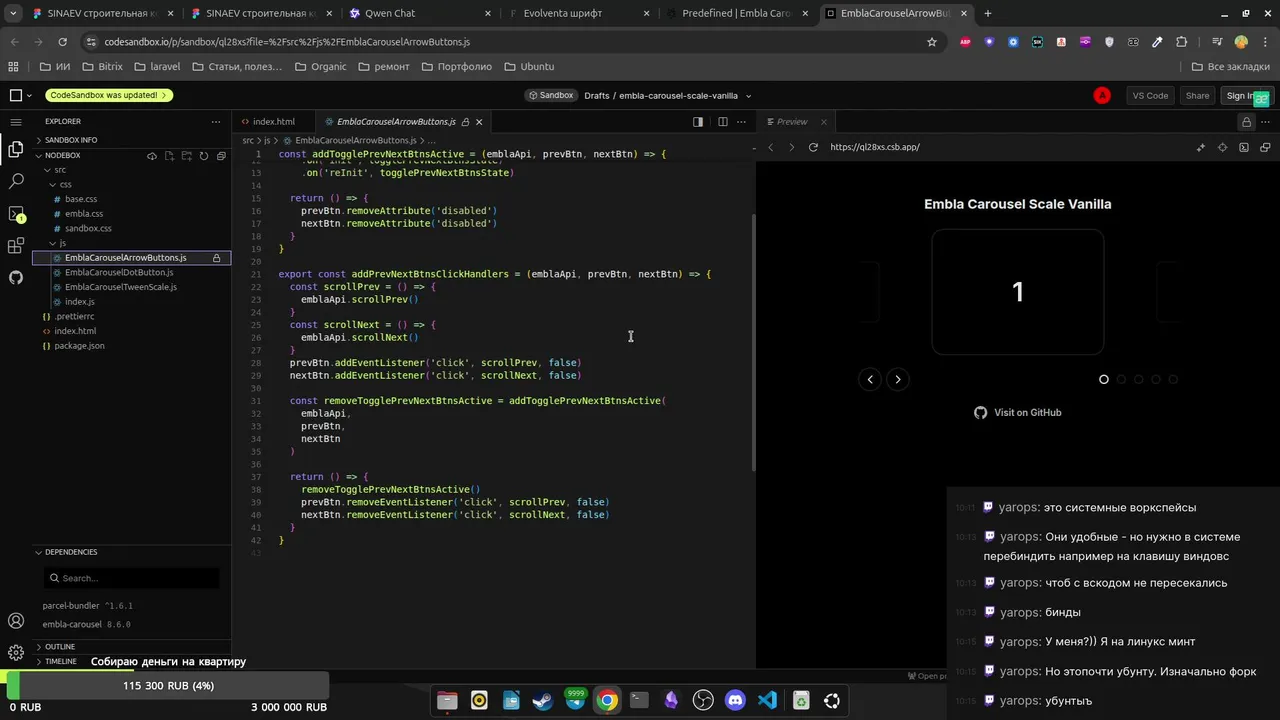Open the Search view in activity bar
Image resolution: width=1280 pixels, height=720 pixels.
click(x=16, y=181)
